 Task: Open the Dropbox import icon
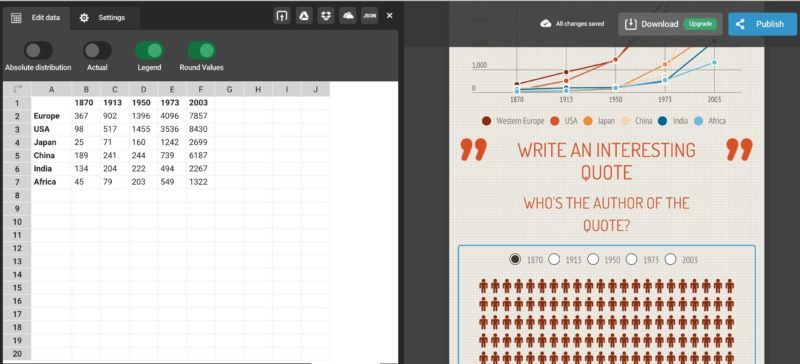click(x=326, y=16)
